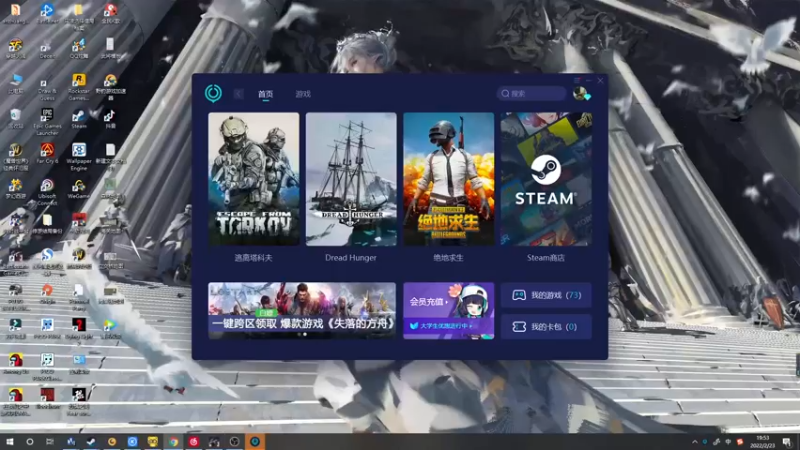Open the Windows Start menu
Viewport: 800px width, 450px height.
click(x=9, y=442)
